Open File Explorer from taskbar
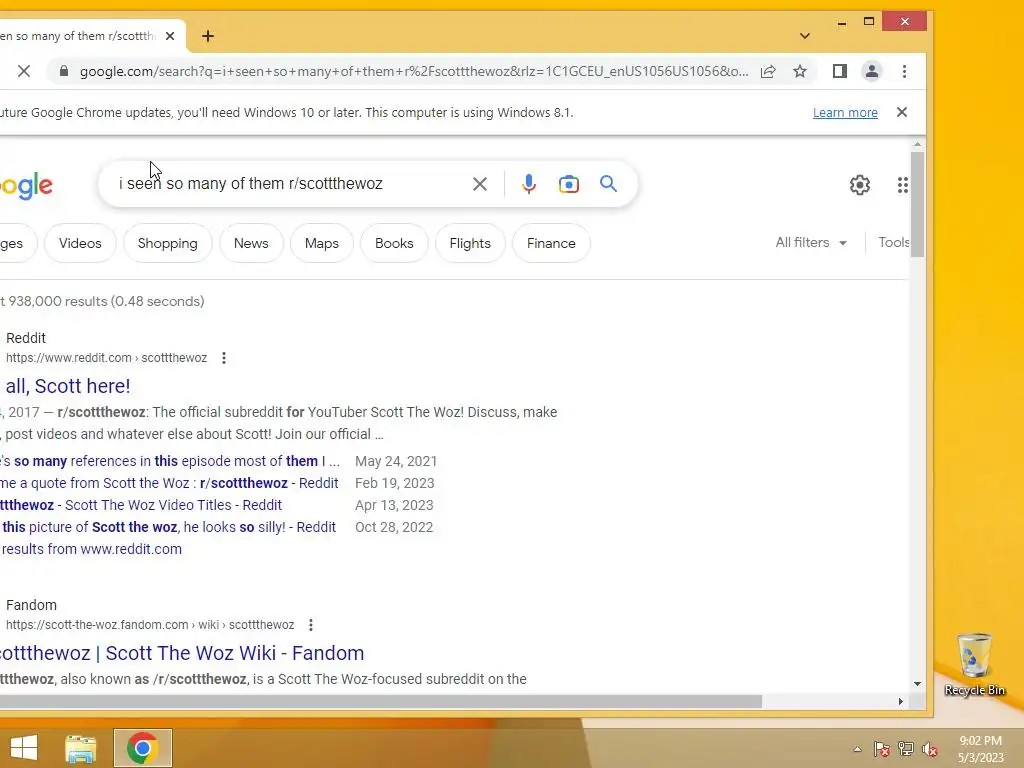This screenshot has width=1024, height=768. pyautogui.click(x=81, y=748)
